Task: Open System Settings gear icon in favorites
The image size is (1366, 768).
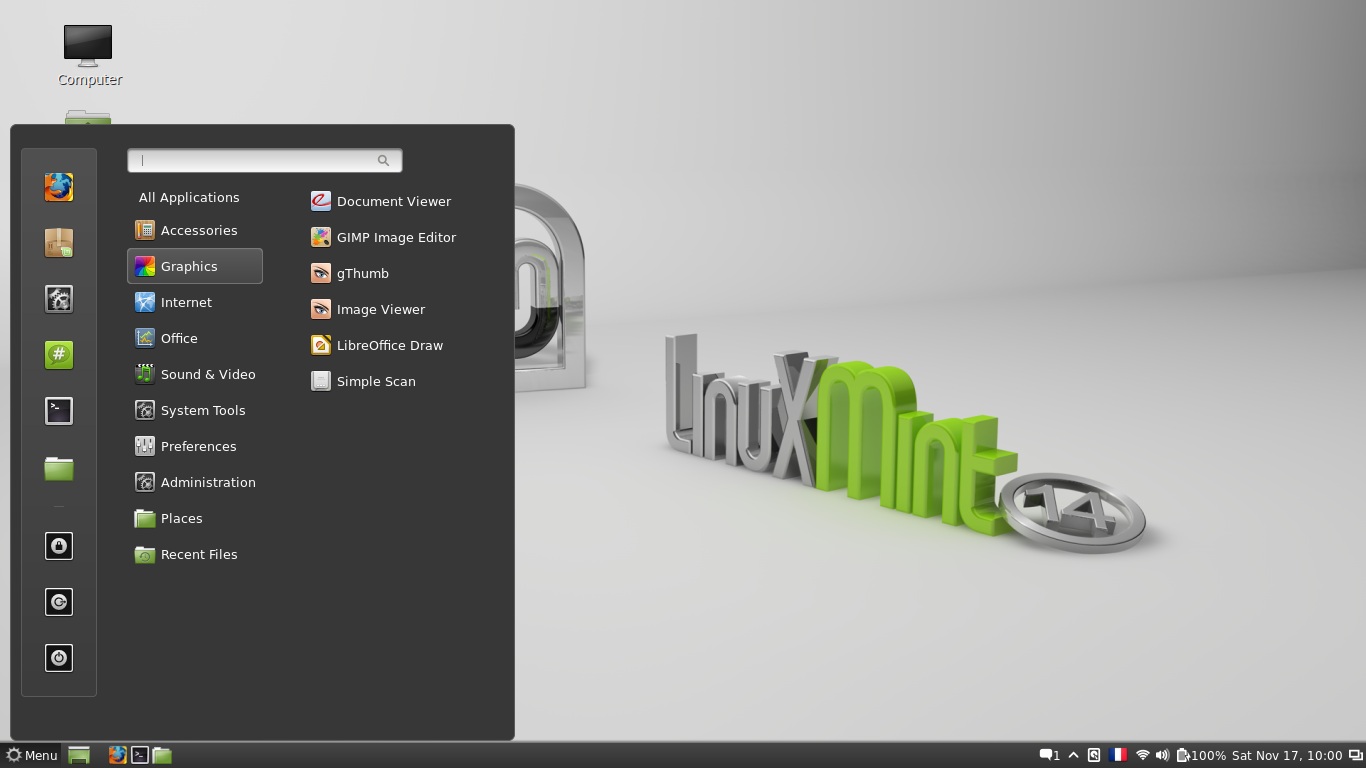Action: [x=59, y=299]
